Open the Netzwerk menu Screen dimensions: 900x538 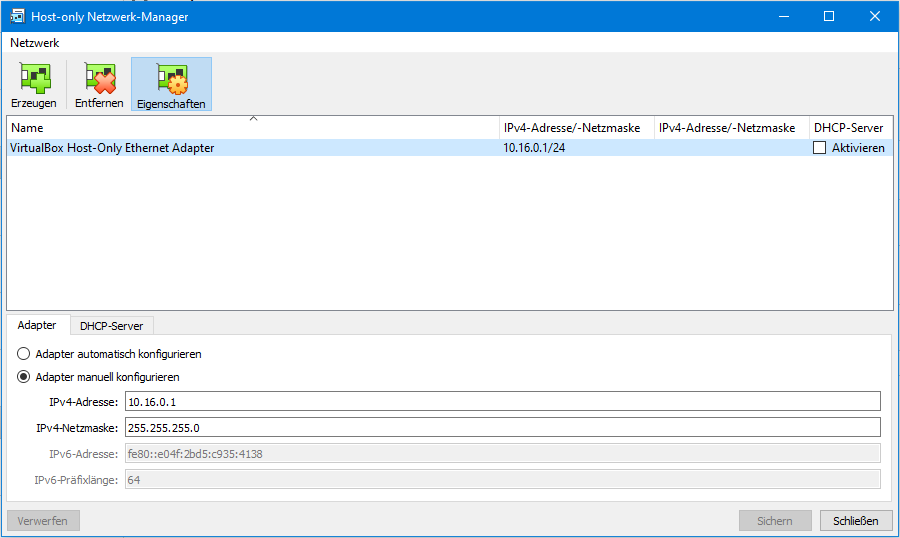pyautogui.click(x=34, y=42)
